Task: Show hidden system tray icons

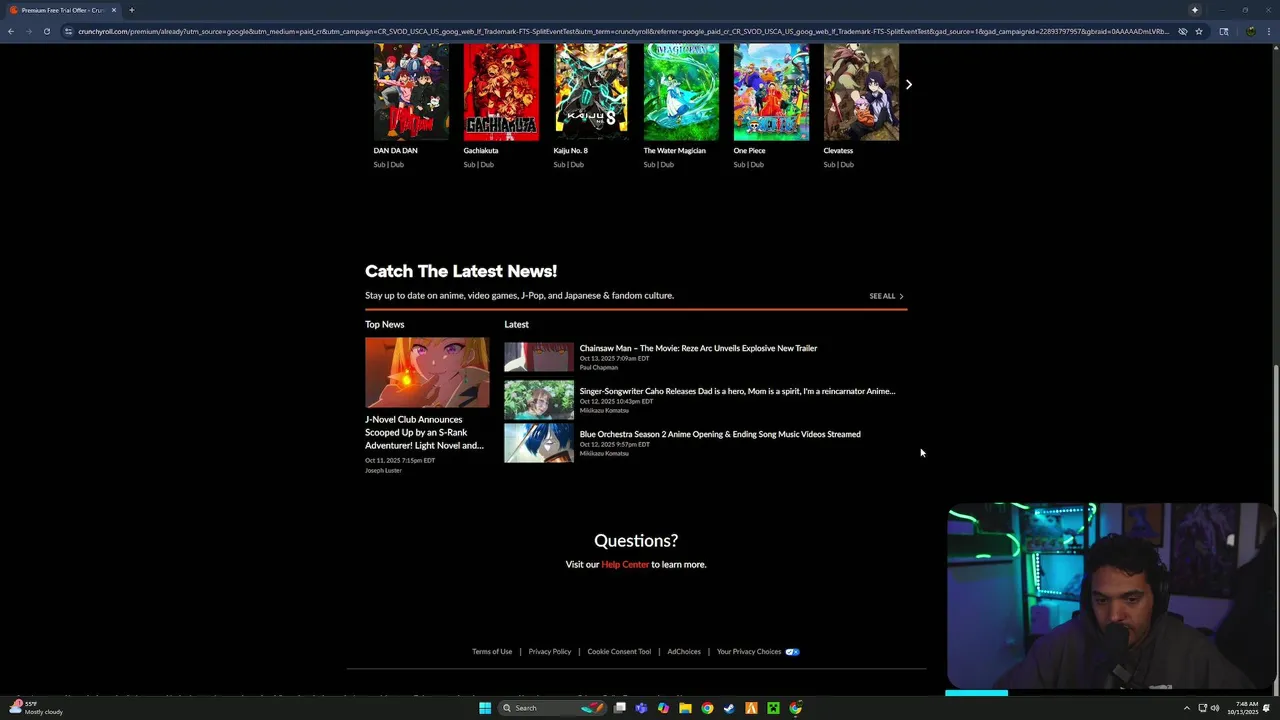Action: [1187, 708]
